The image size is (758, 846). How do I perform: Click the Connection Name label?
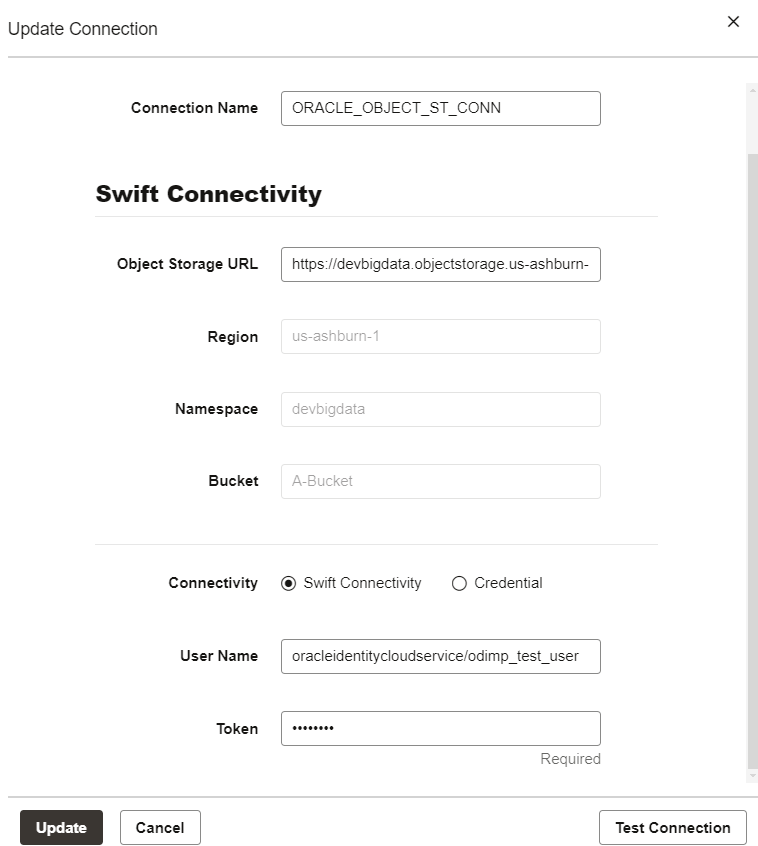click(194, 108)
